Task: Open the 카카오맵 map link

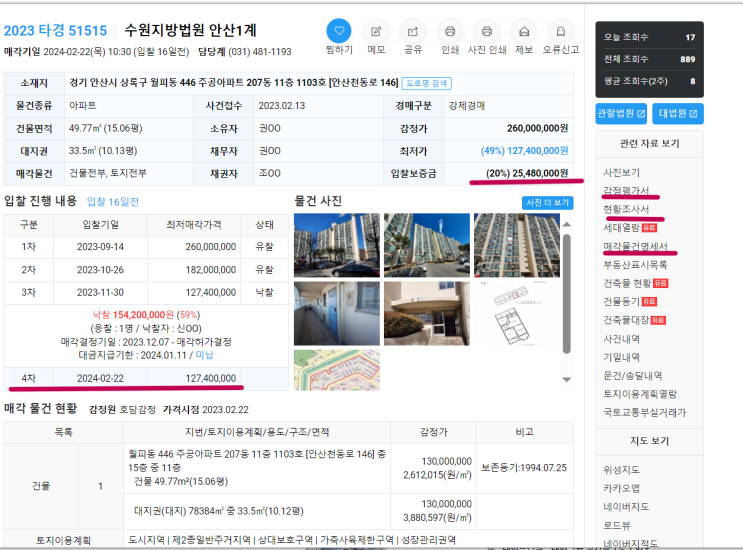Action: coord(621,488)
